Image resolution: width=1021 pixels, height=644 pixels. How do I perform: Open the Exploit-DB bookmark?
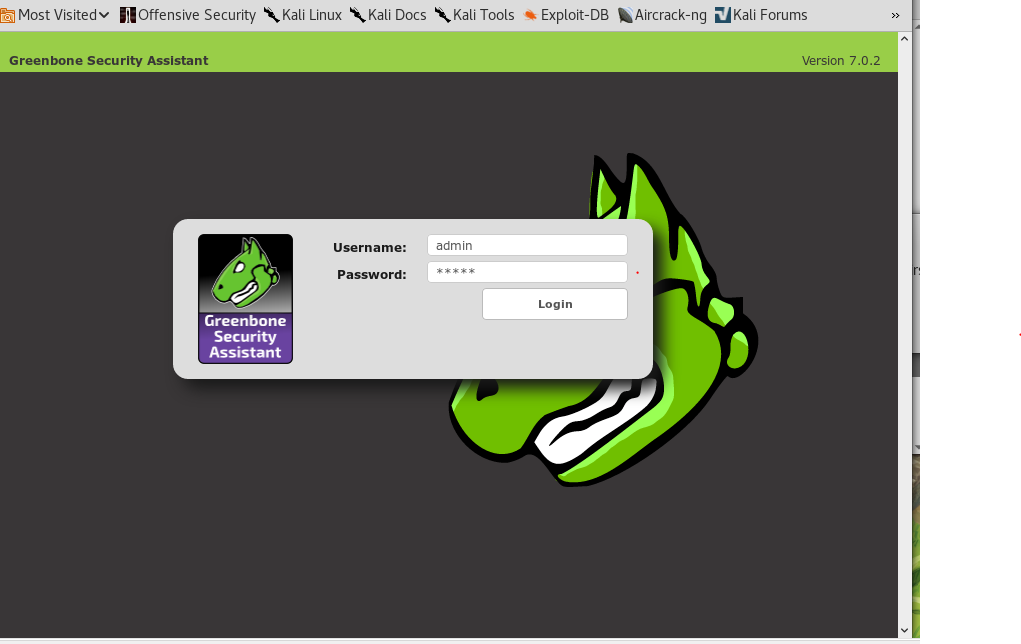click(566, 15)
